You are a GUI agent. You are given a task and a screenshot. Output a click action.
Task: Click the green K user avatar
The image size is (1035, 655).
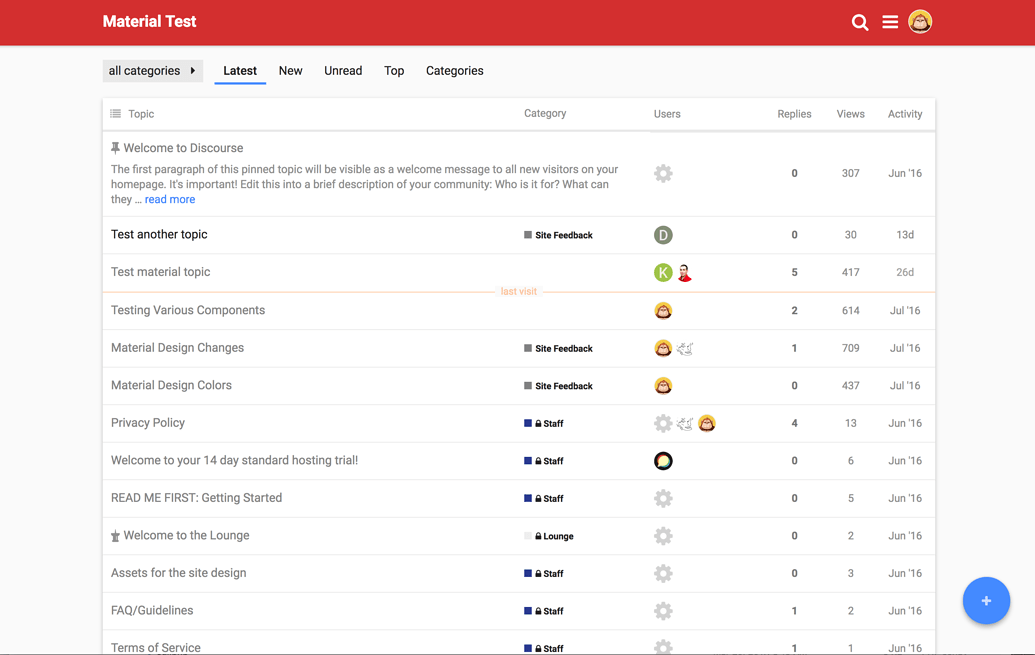point(662,272)
